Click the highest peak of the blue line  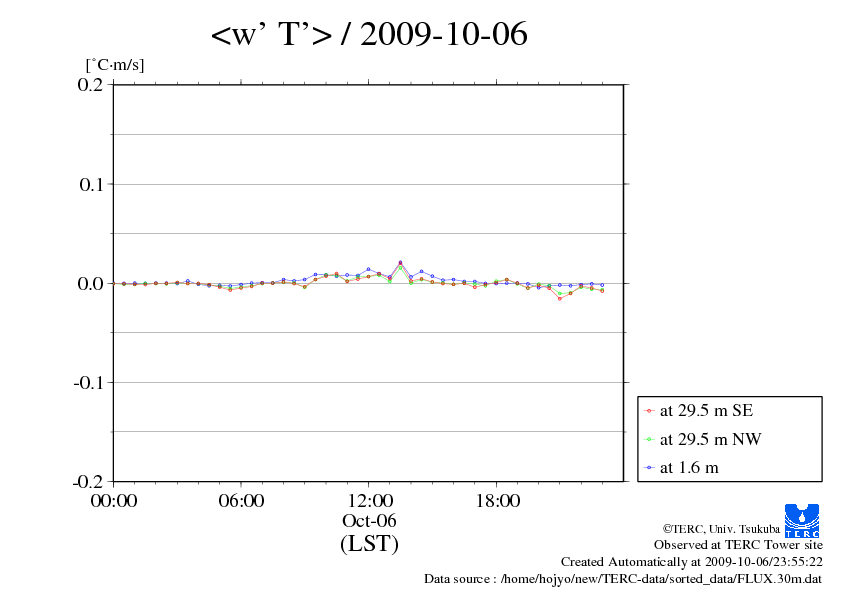point(400,262)
